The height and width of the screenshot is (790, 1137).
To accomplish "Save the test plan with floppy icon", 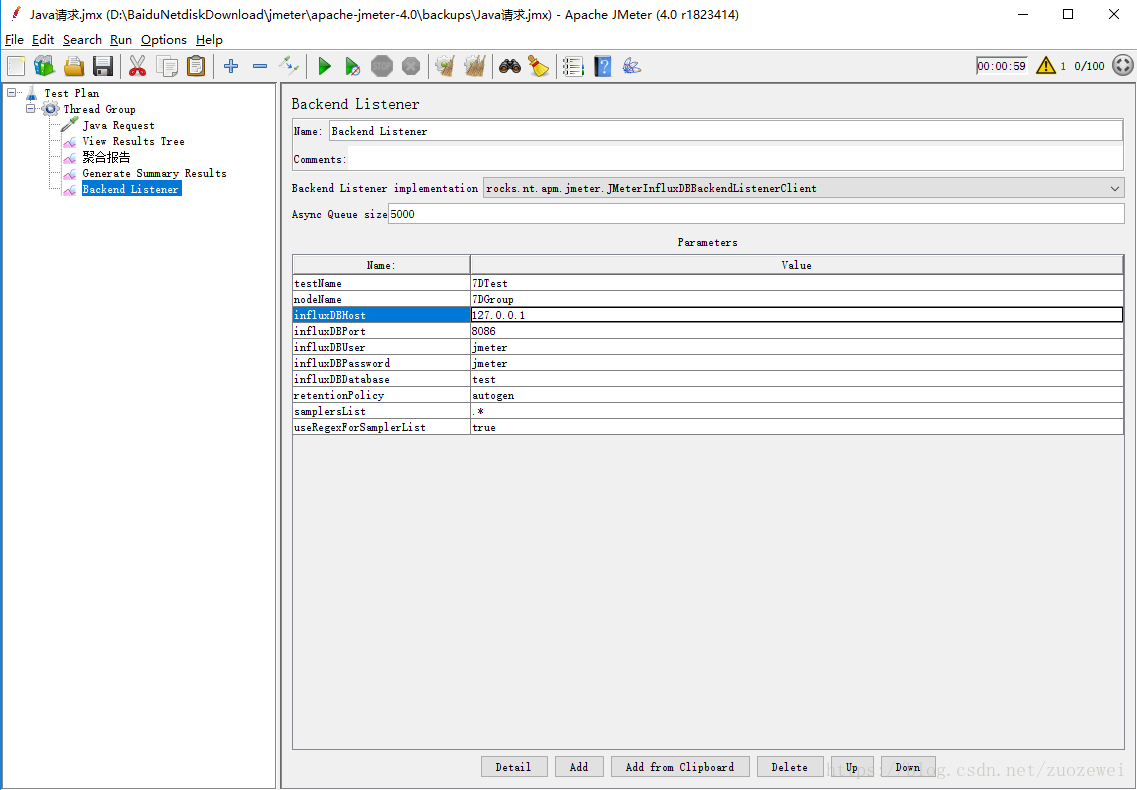I will (103, 66).
